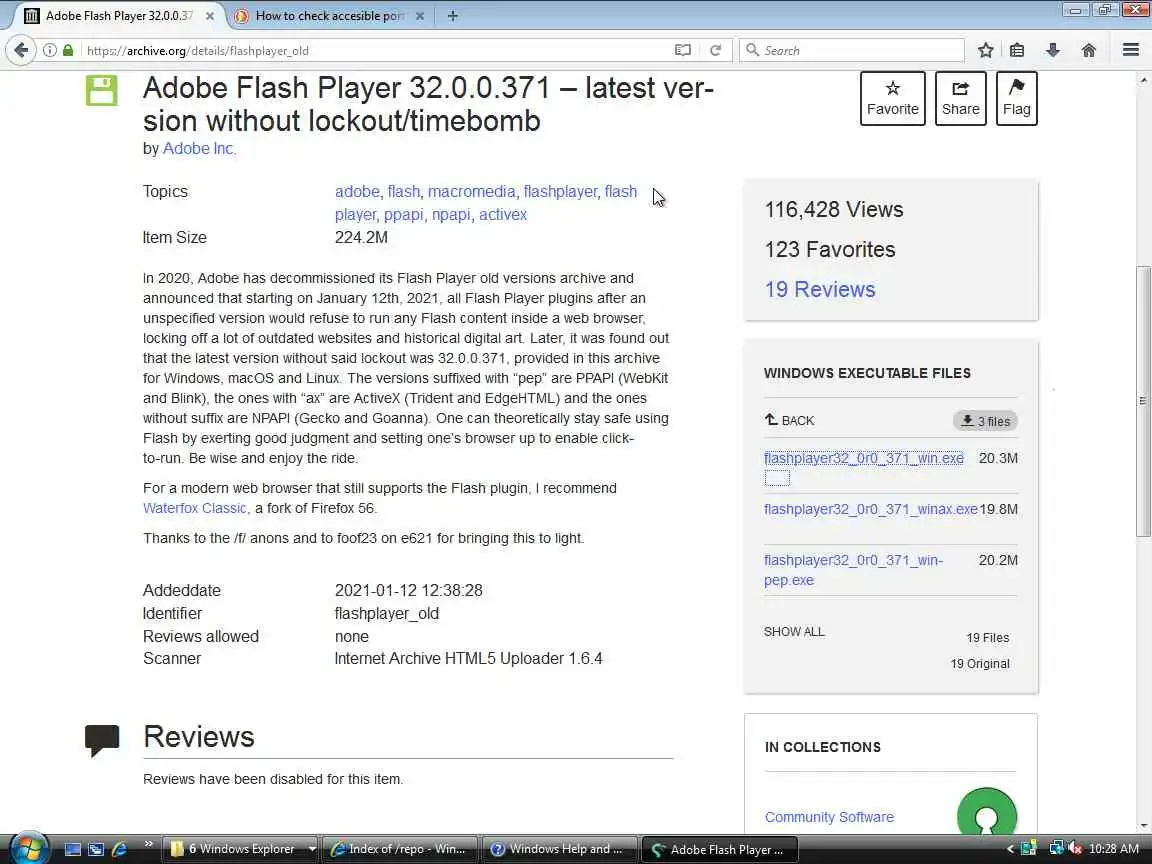
Task: Open site information icon in address bar
Action: [49, 50]
